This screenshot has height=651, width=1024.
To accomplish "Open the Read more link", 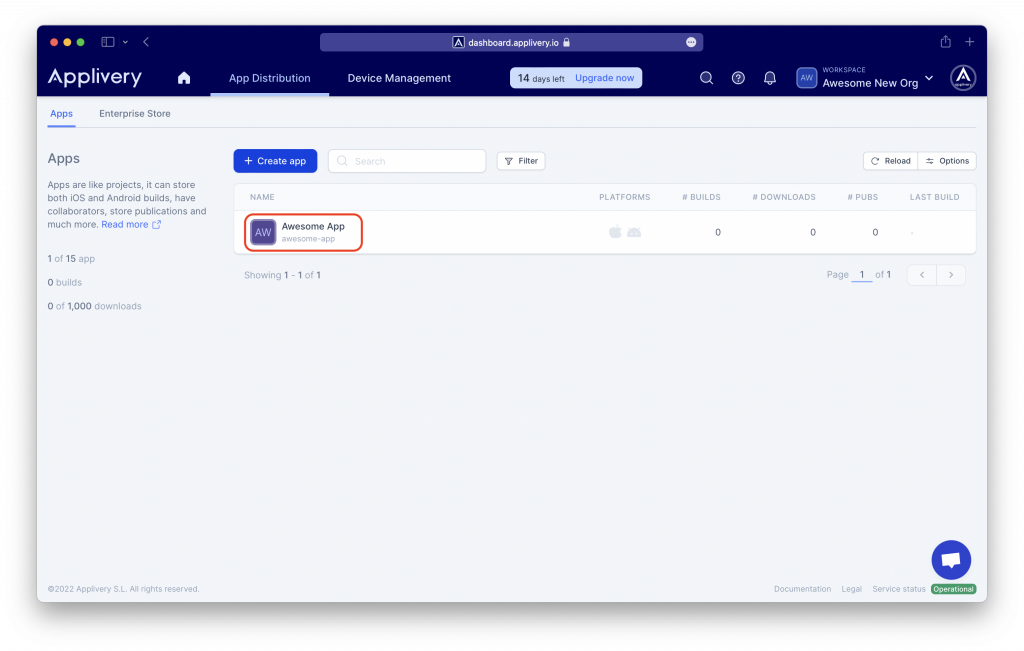I will tap(131, 224).
